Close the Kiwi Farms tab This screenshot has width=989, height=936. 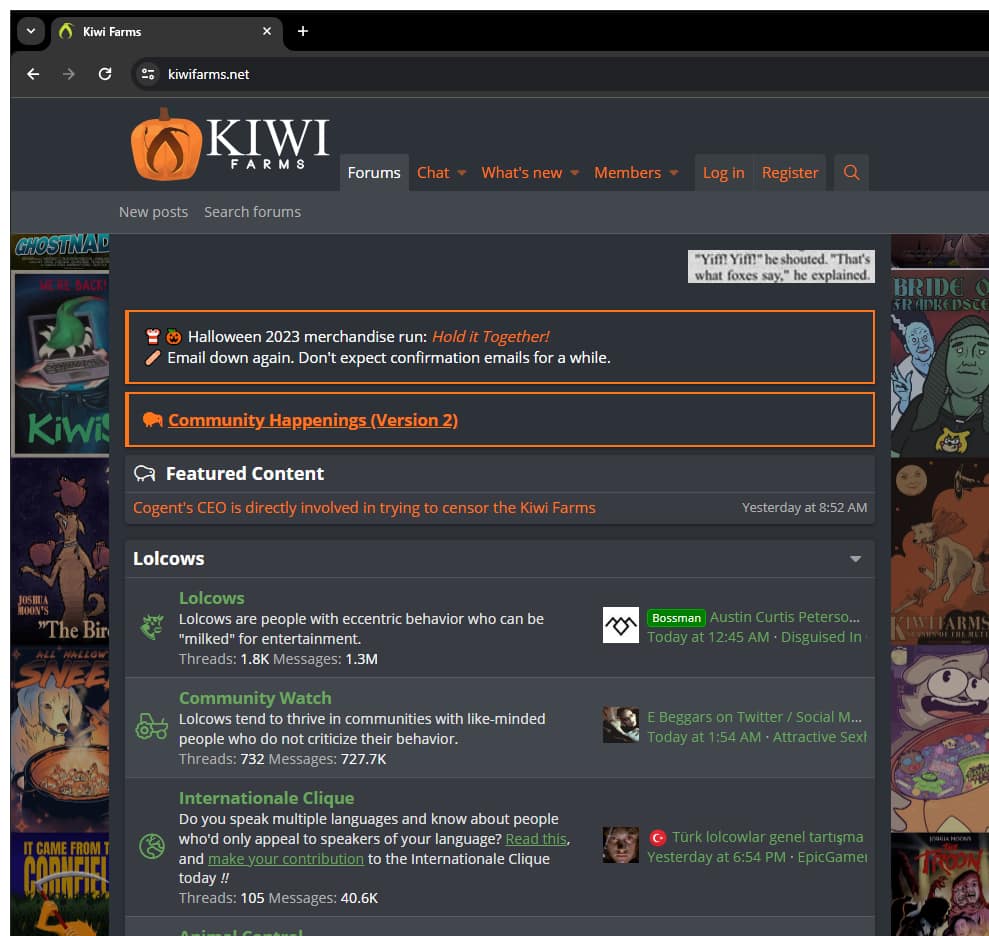click(x=267, y=31)
